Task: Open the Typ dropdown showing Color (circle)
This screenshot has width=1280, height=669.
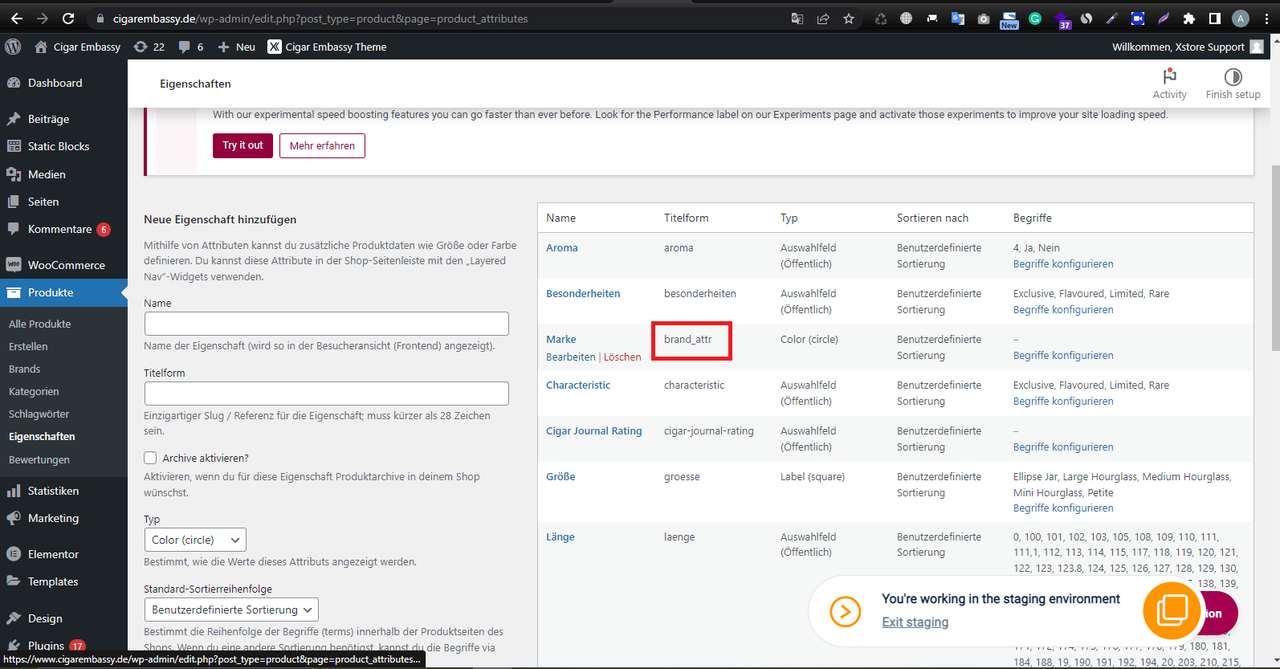Action: [195, 540]
